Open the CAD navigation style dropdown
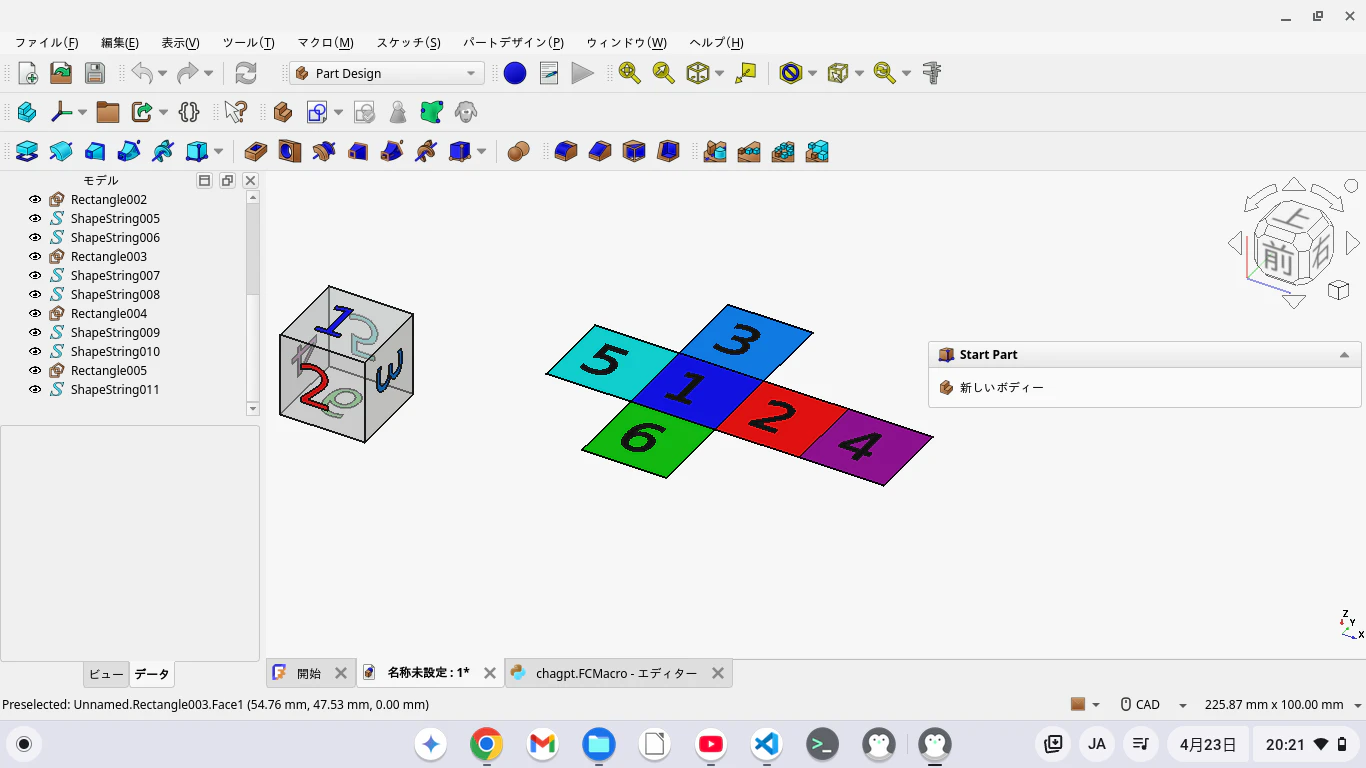This screenshot has height=768, width=1366. coord(1154,705)
